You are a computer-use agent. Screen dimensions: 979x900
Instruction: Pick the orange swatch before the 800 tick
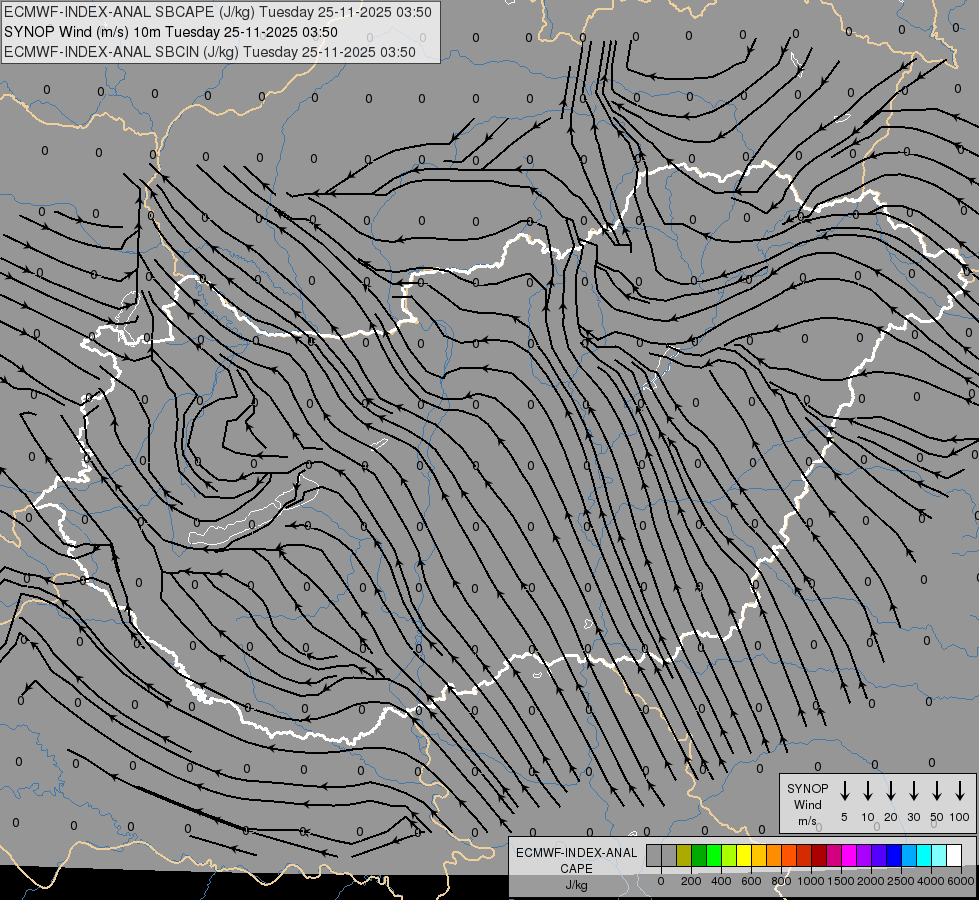coord(774,855)
